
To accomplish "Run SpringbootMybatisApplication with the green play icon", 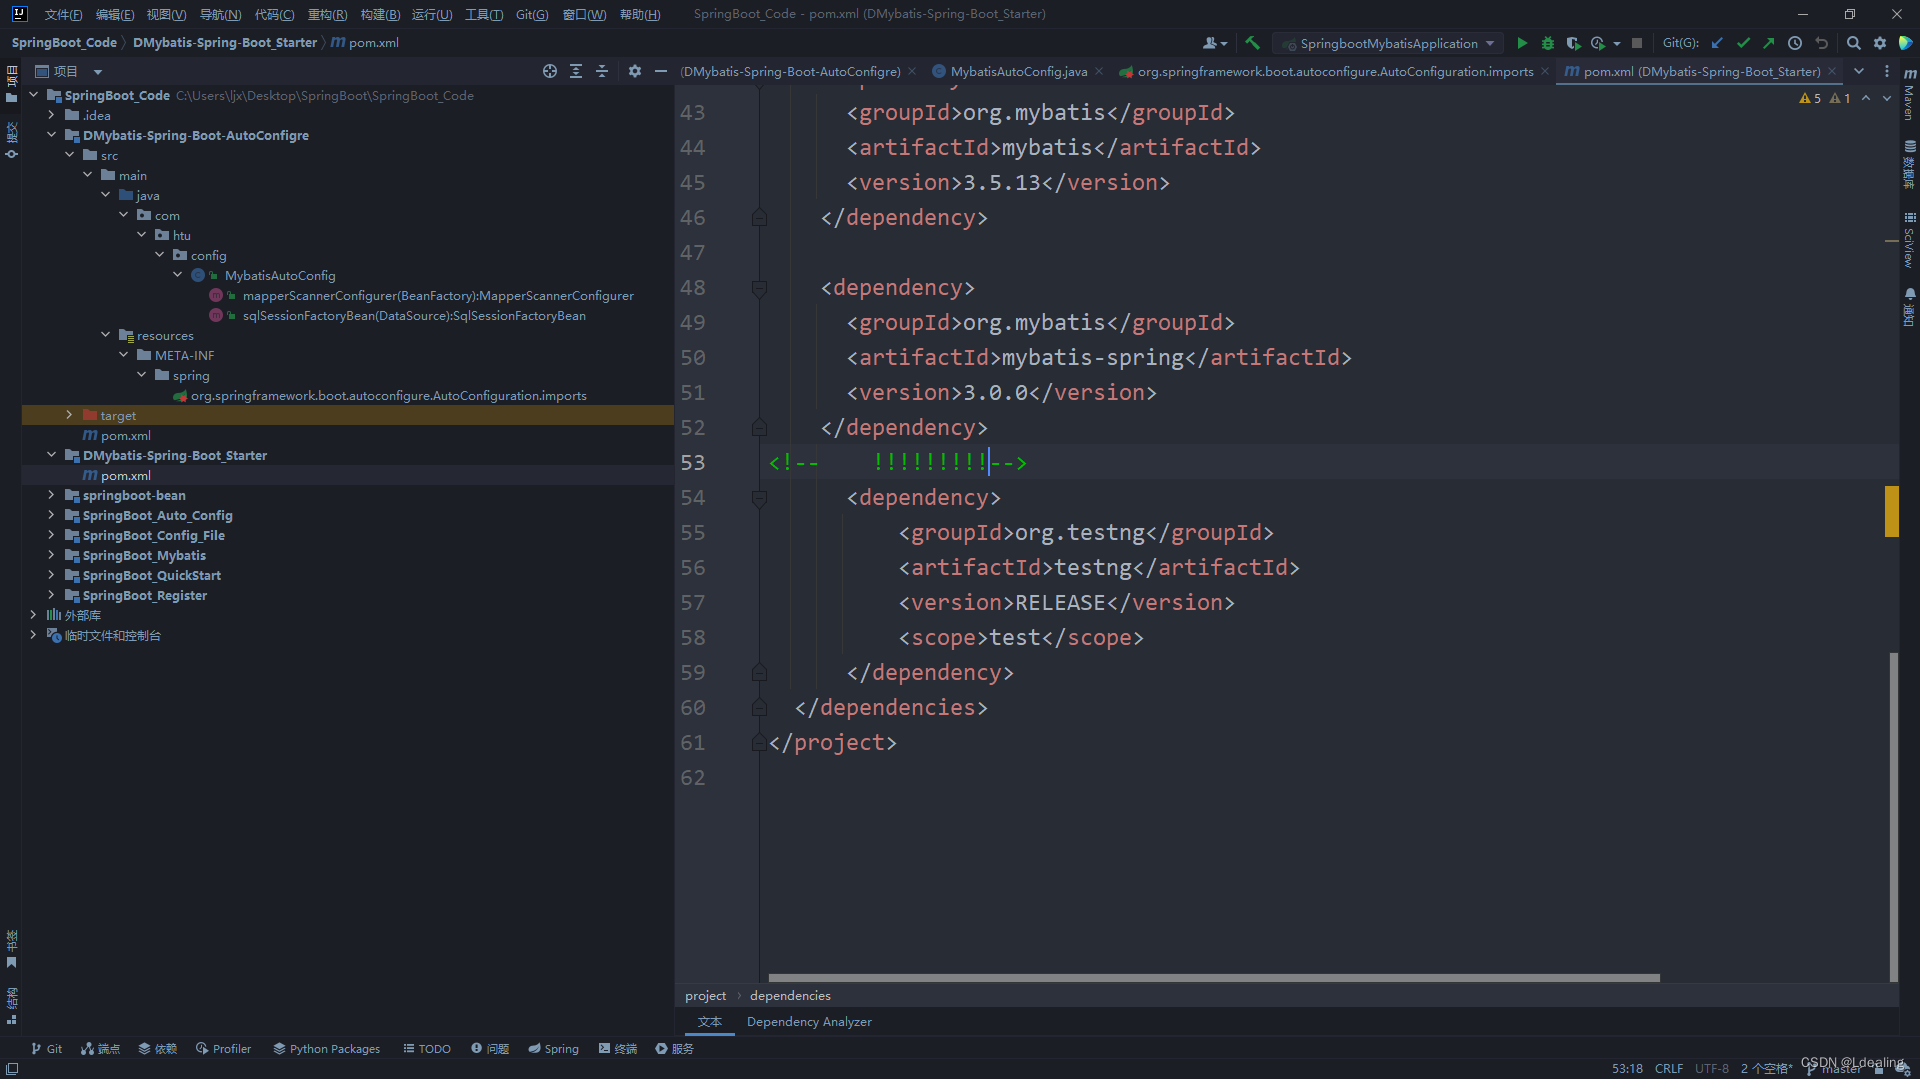I will coord(1521,43).
